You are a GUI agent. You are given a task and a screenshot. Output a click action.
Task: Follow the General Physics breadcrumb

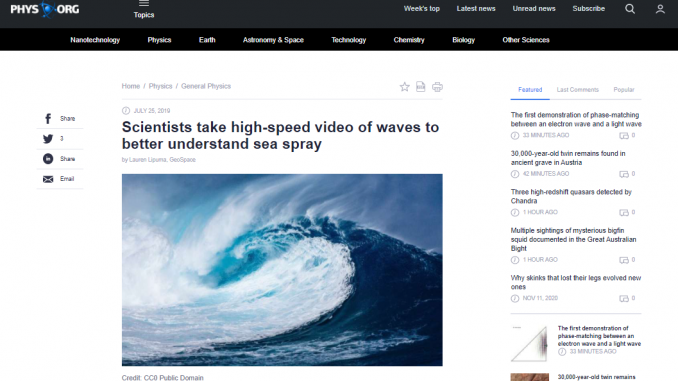(206, 86)
